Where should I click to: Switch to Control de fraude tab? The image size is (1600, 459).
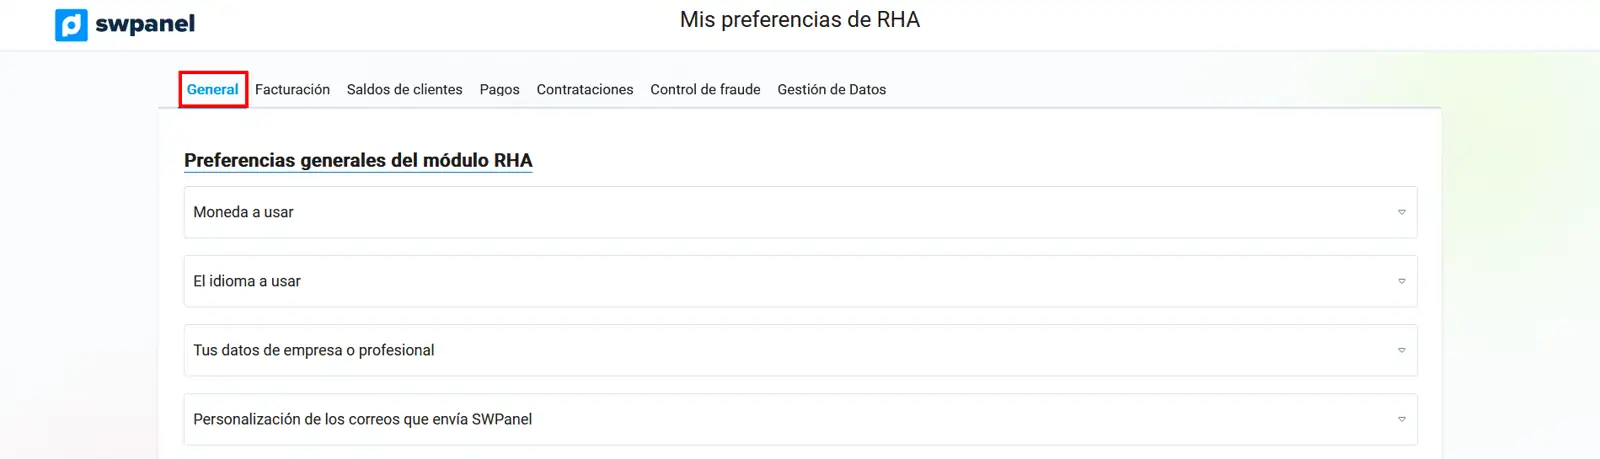pos(705,89)
